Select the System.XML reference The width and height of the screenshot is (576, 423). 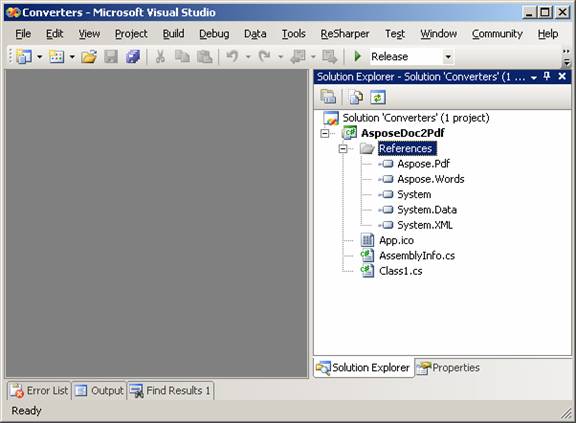(425, 225)
